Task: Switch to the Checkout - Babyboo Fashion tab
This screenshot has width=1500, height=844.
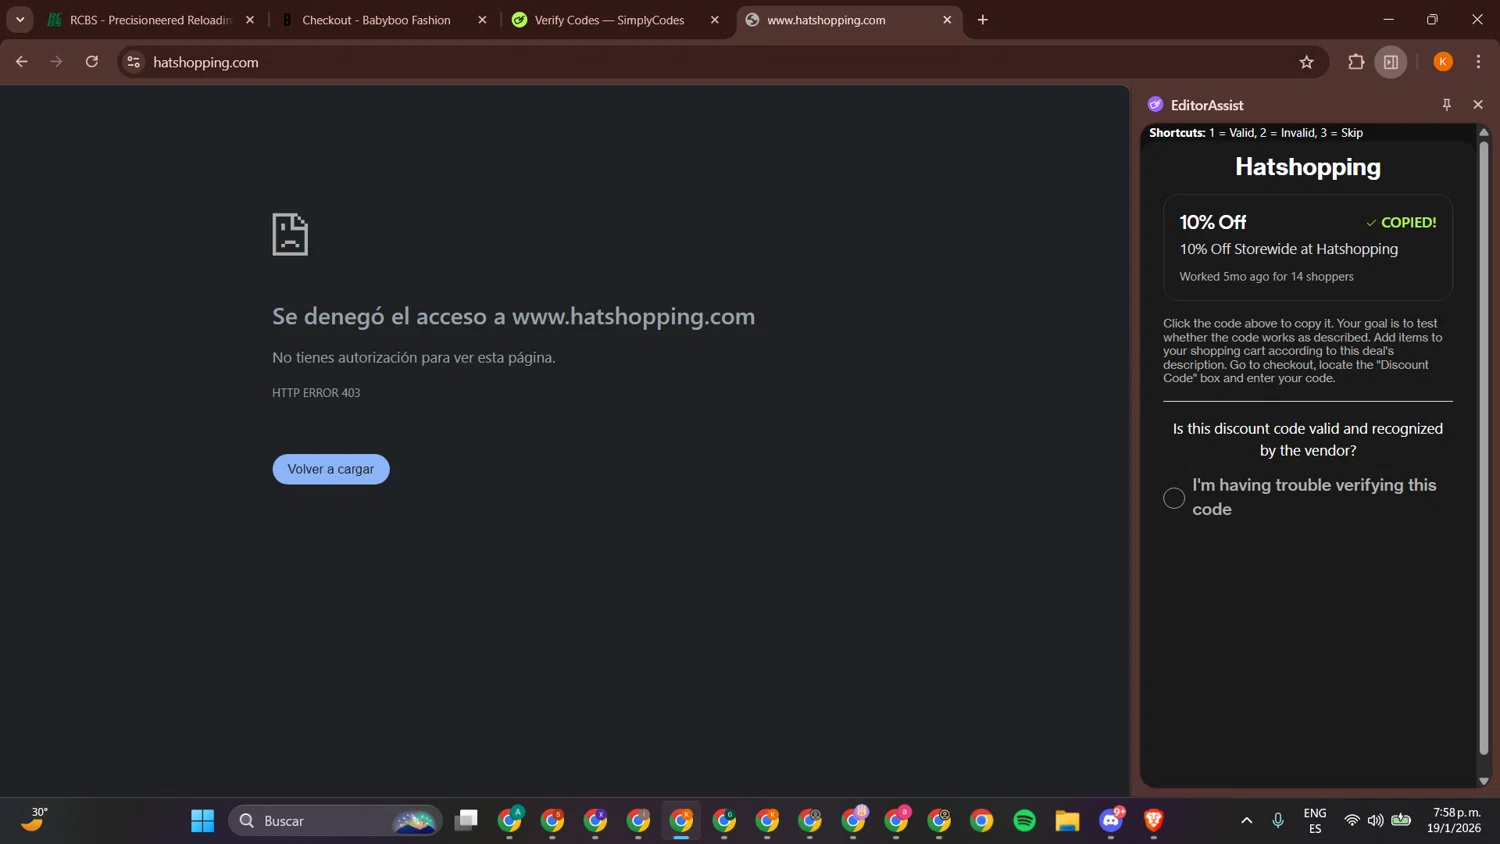Action: click(376, 20)
